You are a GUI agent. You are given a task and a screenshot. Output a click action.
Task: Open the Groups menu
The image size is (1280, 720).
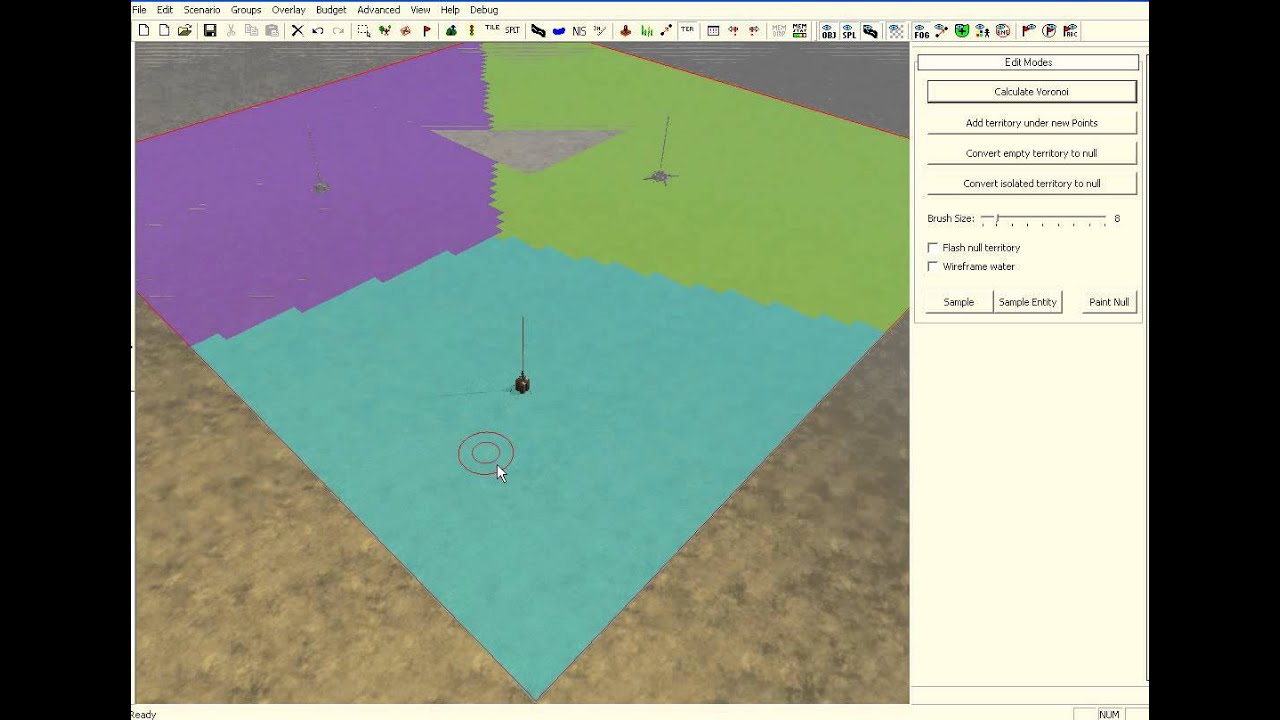(246, 10)
